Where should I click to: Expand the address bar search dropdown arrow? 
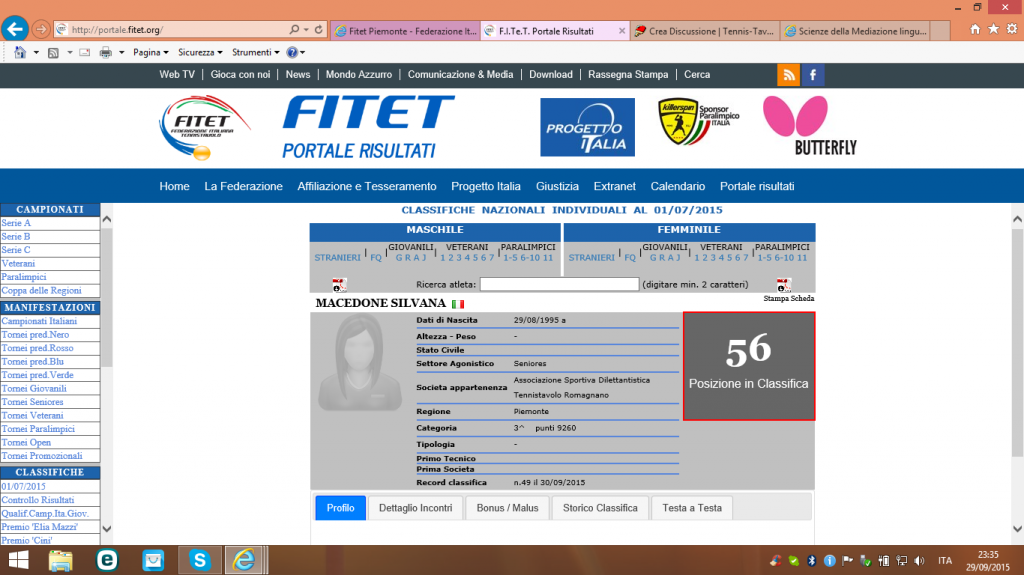[306, 29]
